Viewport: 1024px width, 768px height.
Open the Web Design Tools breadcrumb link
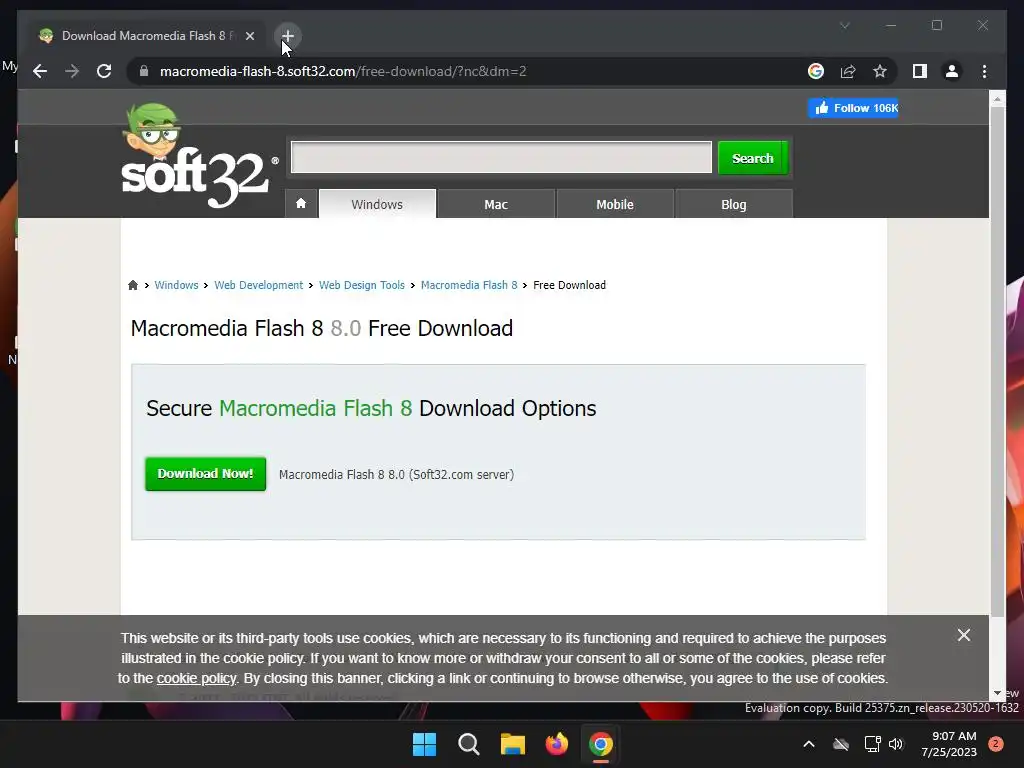click(x=362, y=285)
